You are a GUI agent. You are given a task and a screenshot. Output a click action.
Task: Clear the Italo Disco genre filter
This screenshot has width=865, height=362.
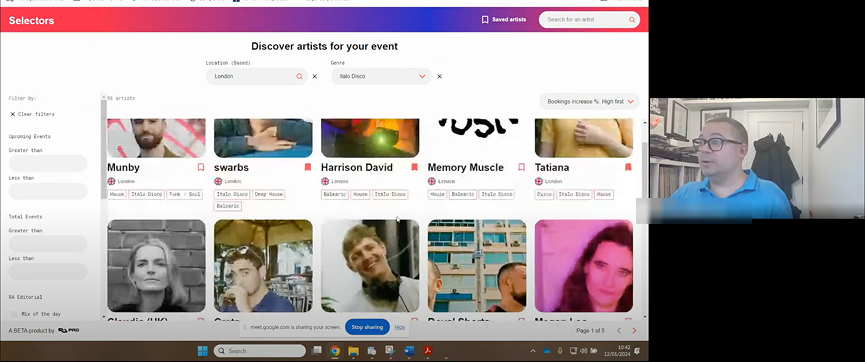(439, 77)
